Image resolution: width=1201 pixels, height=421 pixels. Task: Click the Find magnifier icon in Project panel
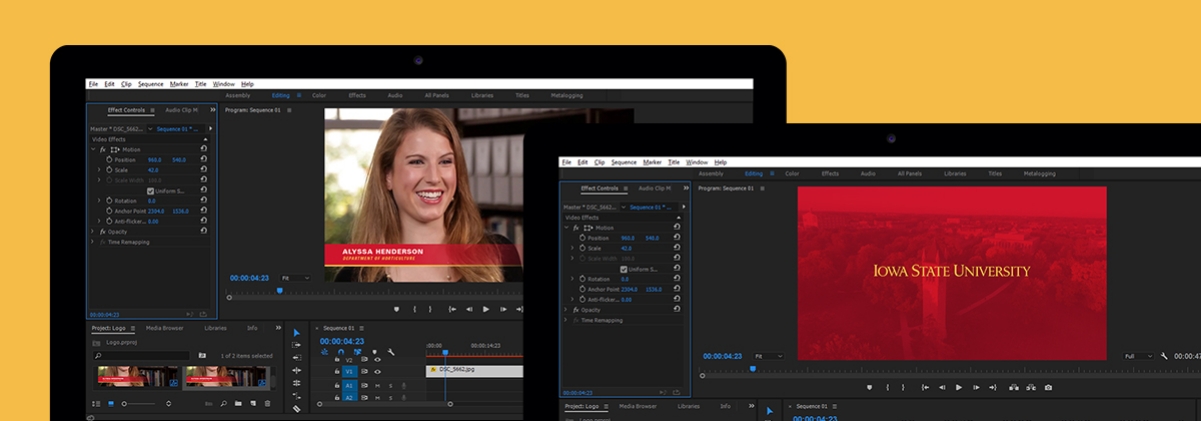[223, 404]
